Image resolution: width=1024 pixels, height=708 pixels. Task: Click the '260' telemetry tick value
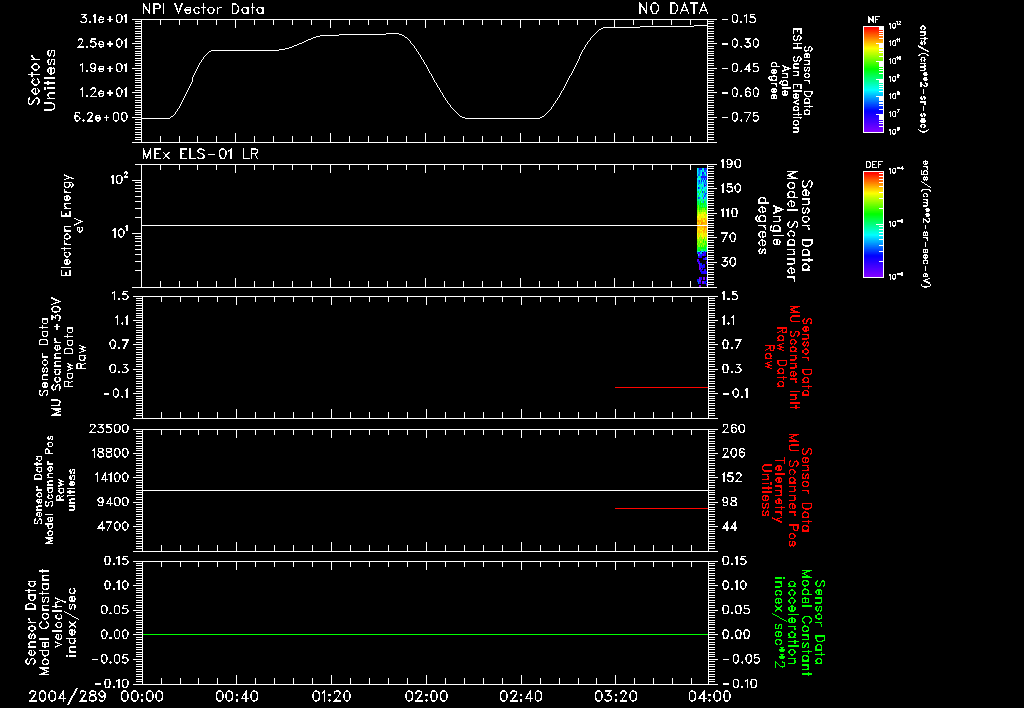[733, 428]
